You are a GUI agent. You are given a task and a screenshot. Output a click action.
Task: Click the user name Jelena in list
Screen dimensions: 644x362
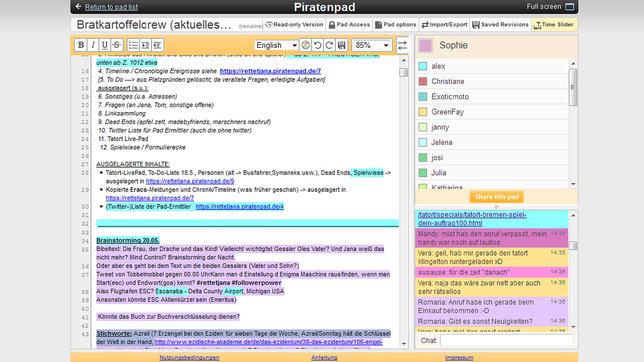pyautogui.click(x=442, y=142)
